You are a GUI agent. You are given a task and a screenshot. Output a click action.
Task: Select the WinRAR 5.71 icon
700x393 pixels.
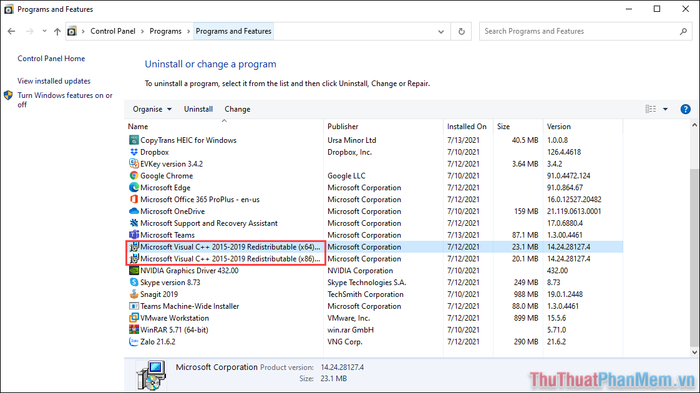tap(133, 330)
